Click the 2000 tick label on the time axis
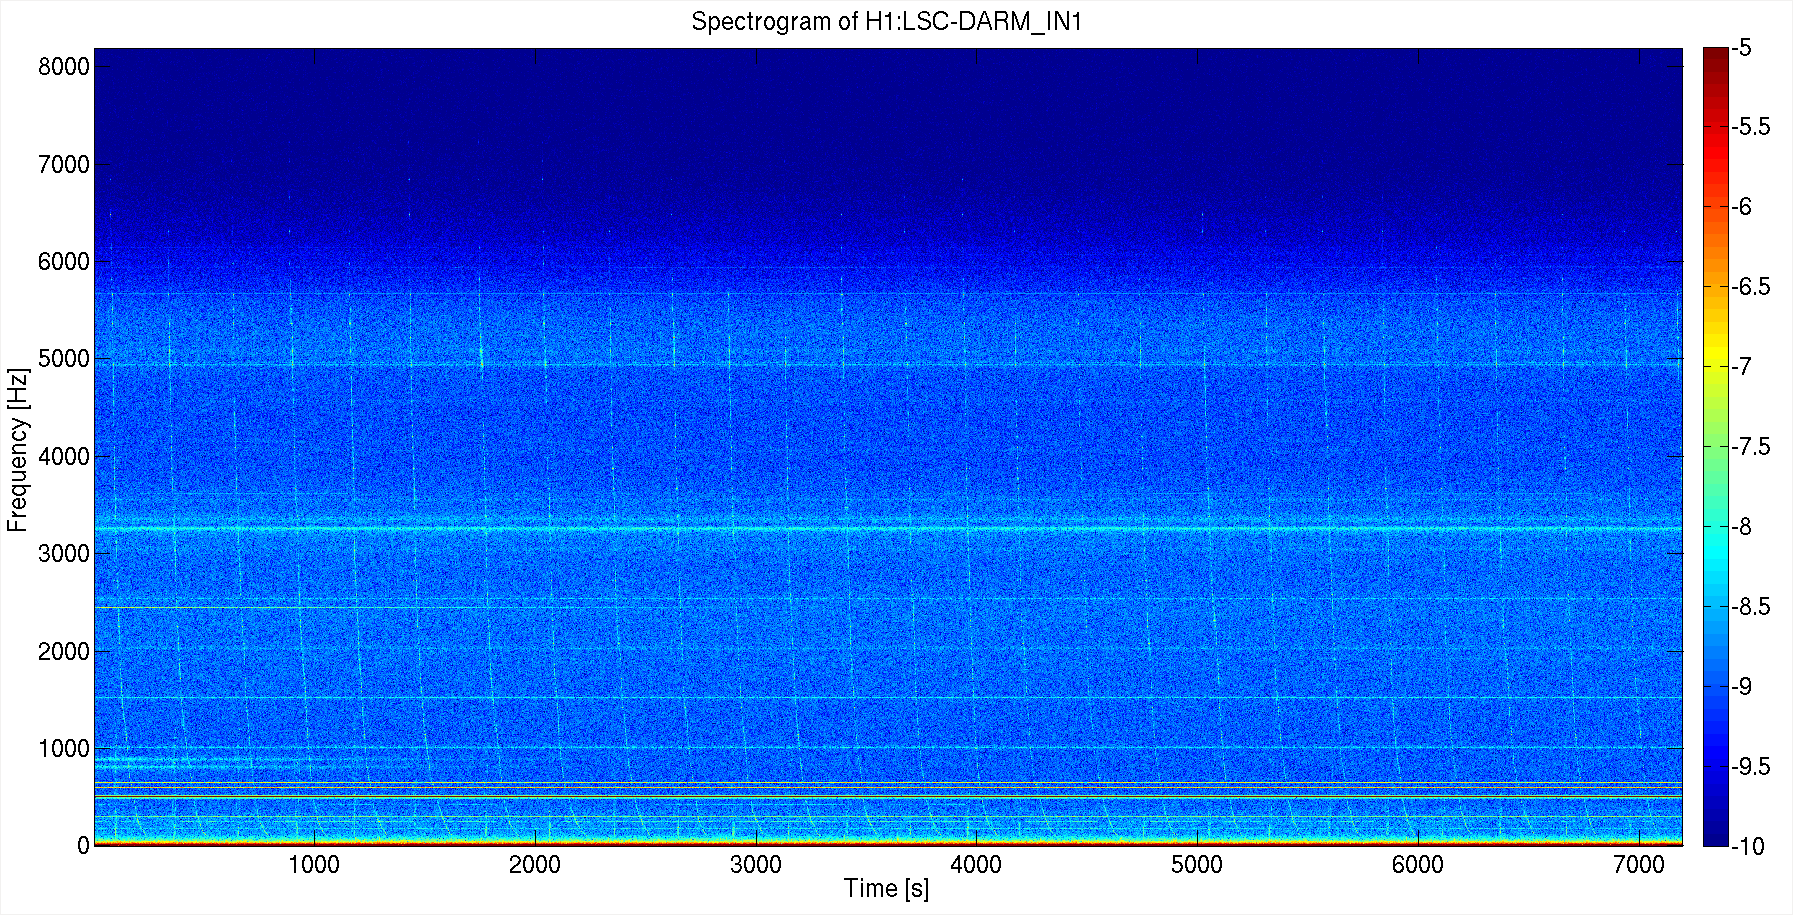This screenshot has width=1793, height=915. pos(535,865)
